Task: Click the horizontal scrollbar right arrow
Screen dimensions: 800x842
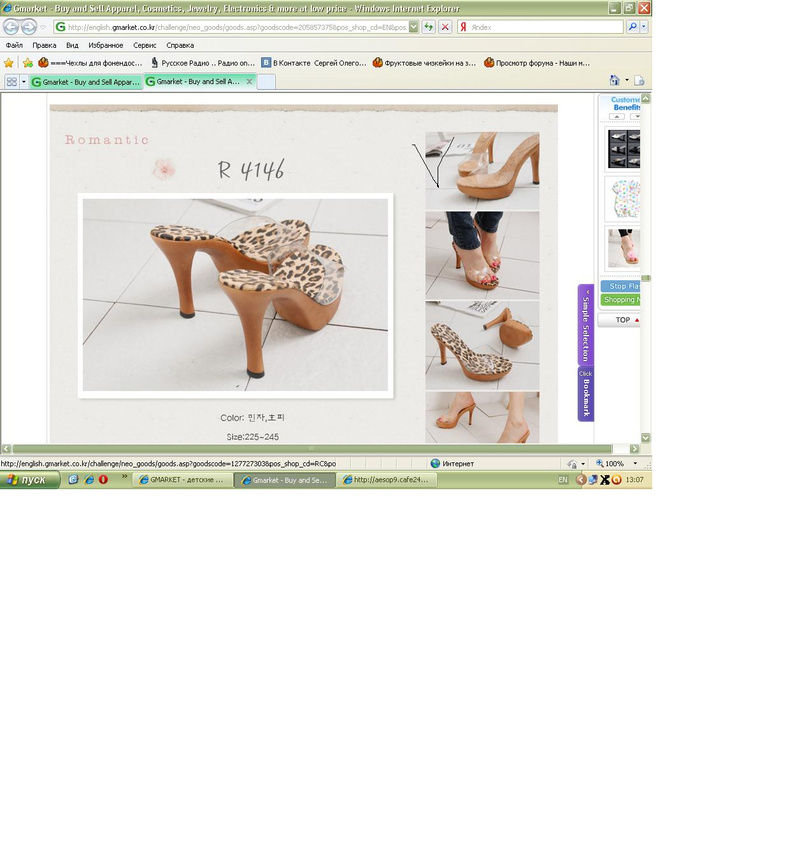Action: click(x=634, y=448)
